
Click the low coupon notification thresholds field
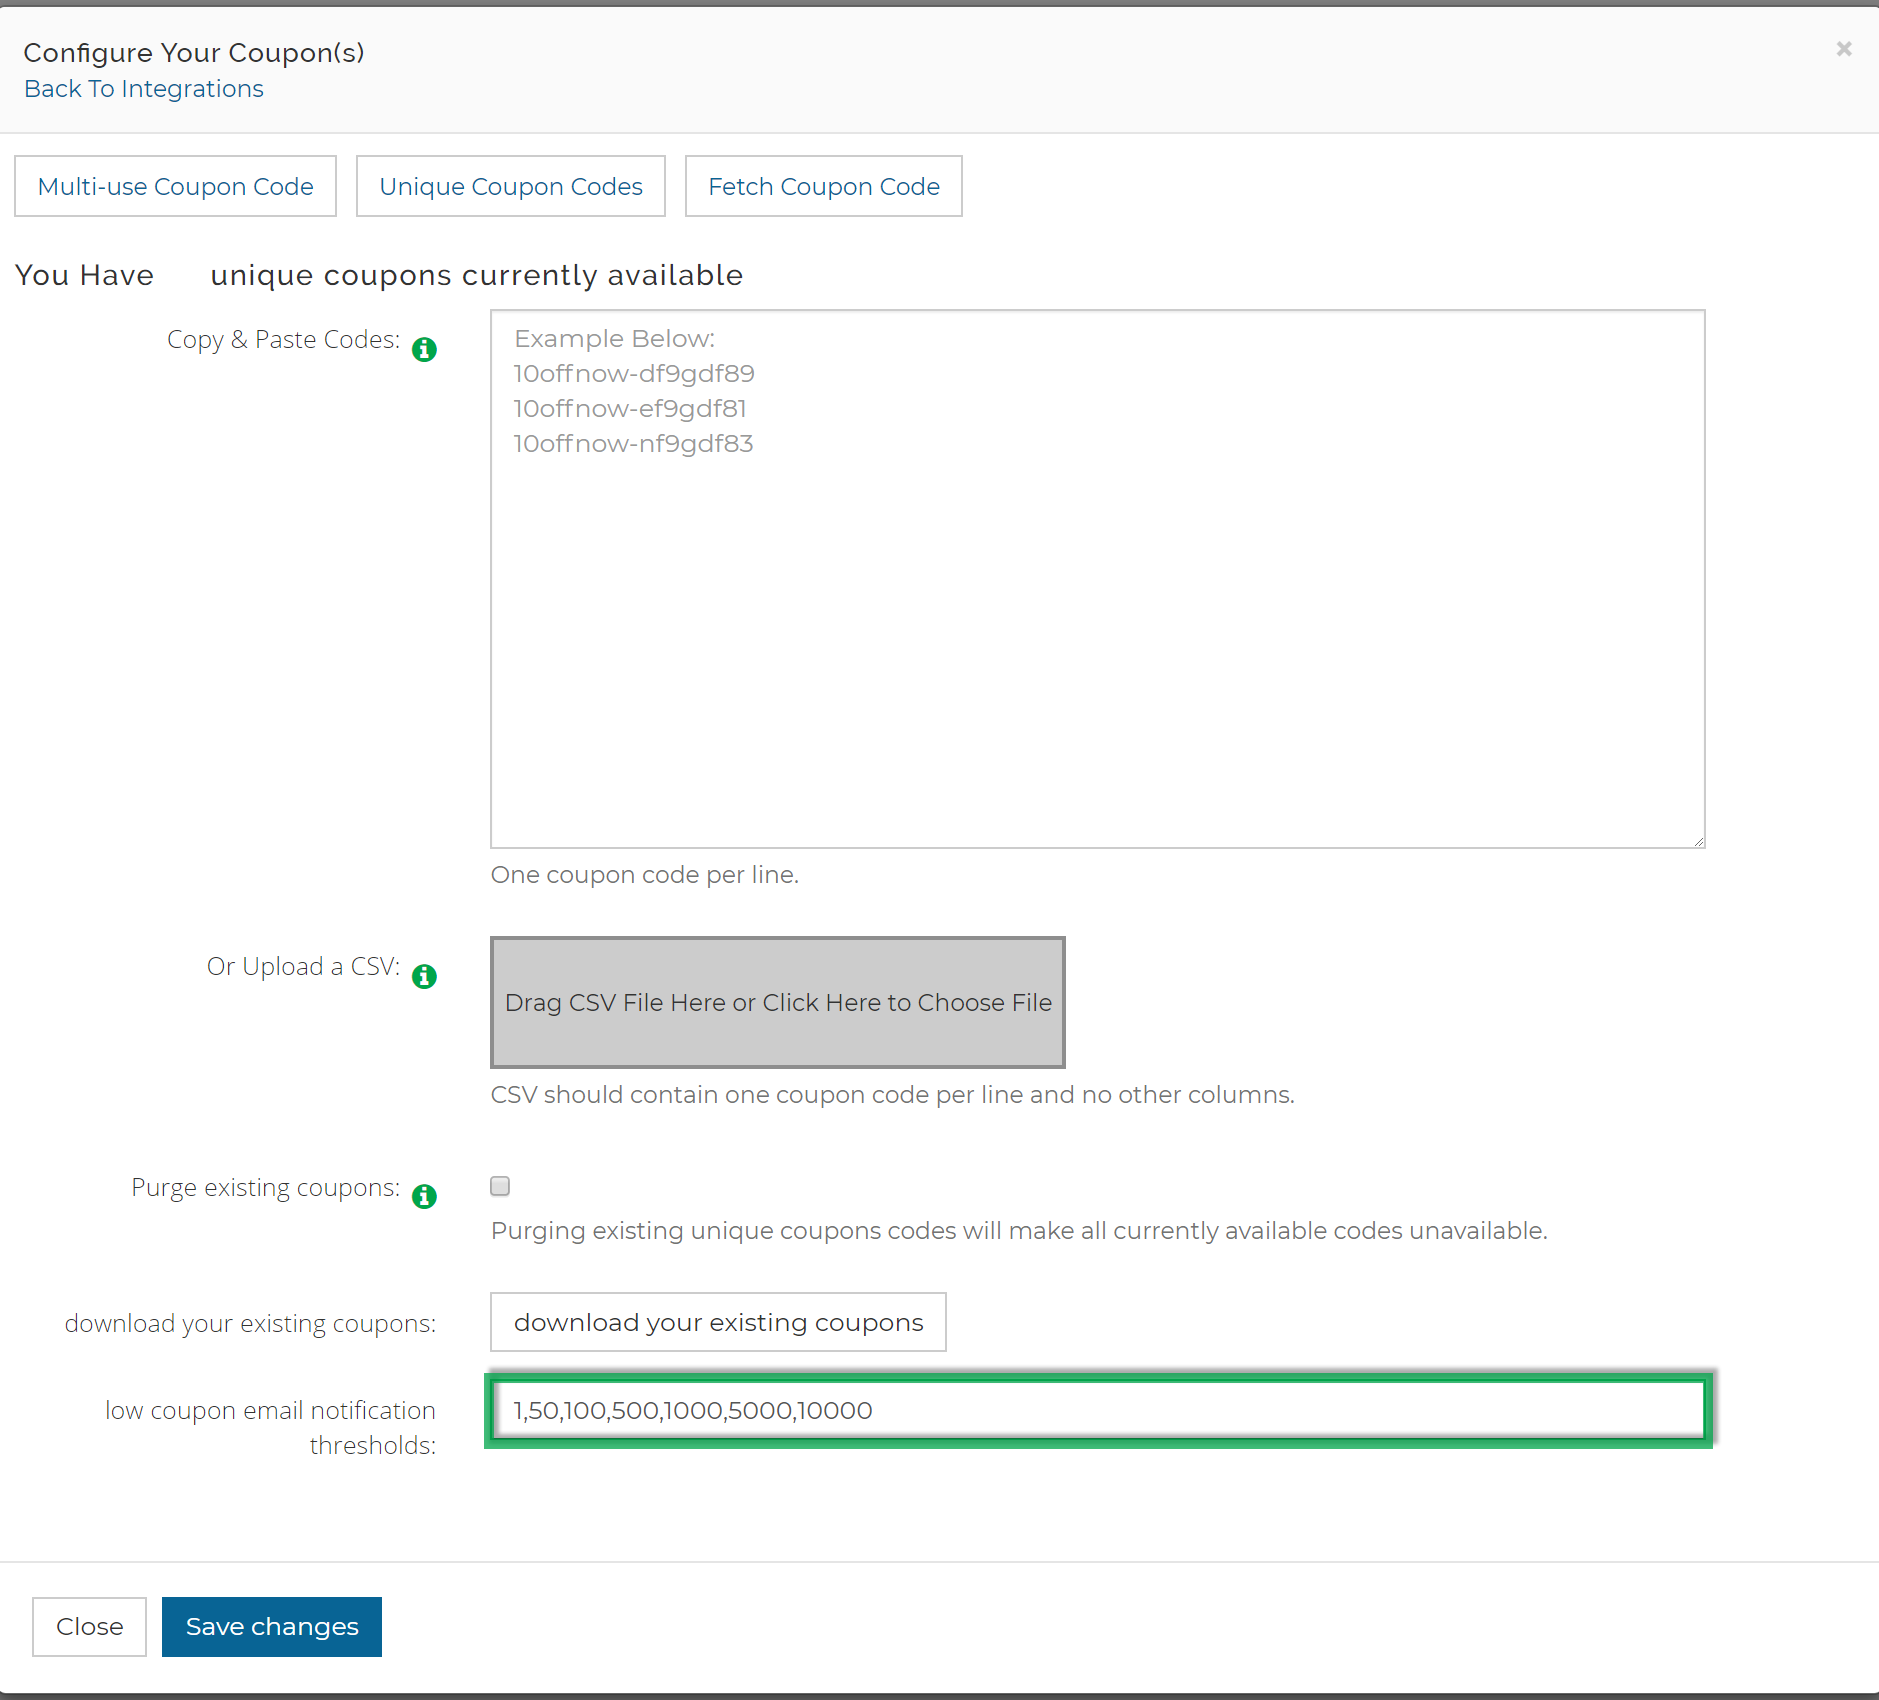(x=1098, y=1410)
